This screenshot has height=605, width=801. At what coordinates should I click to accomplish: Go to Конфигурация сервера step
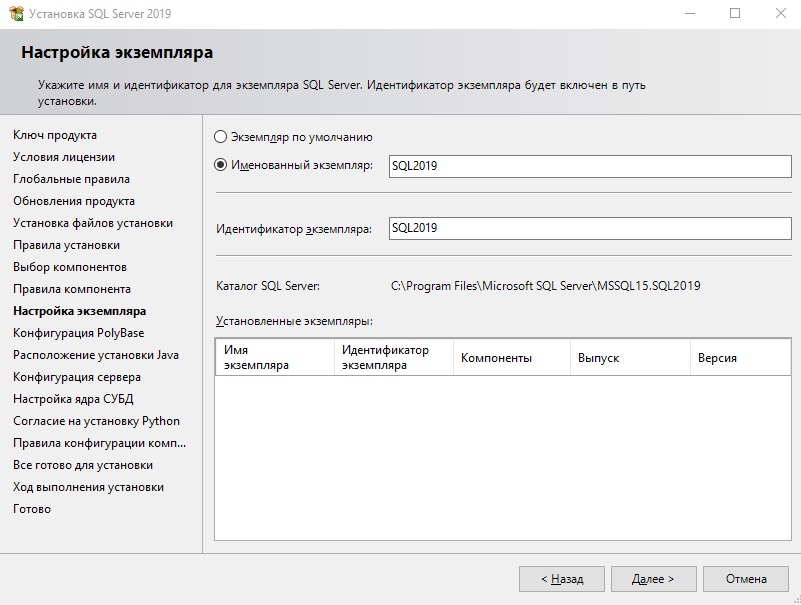(x=77, y=377)
